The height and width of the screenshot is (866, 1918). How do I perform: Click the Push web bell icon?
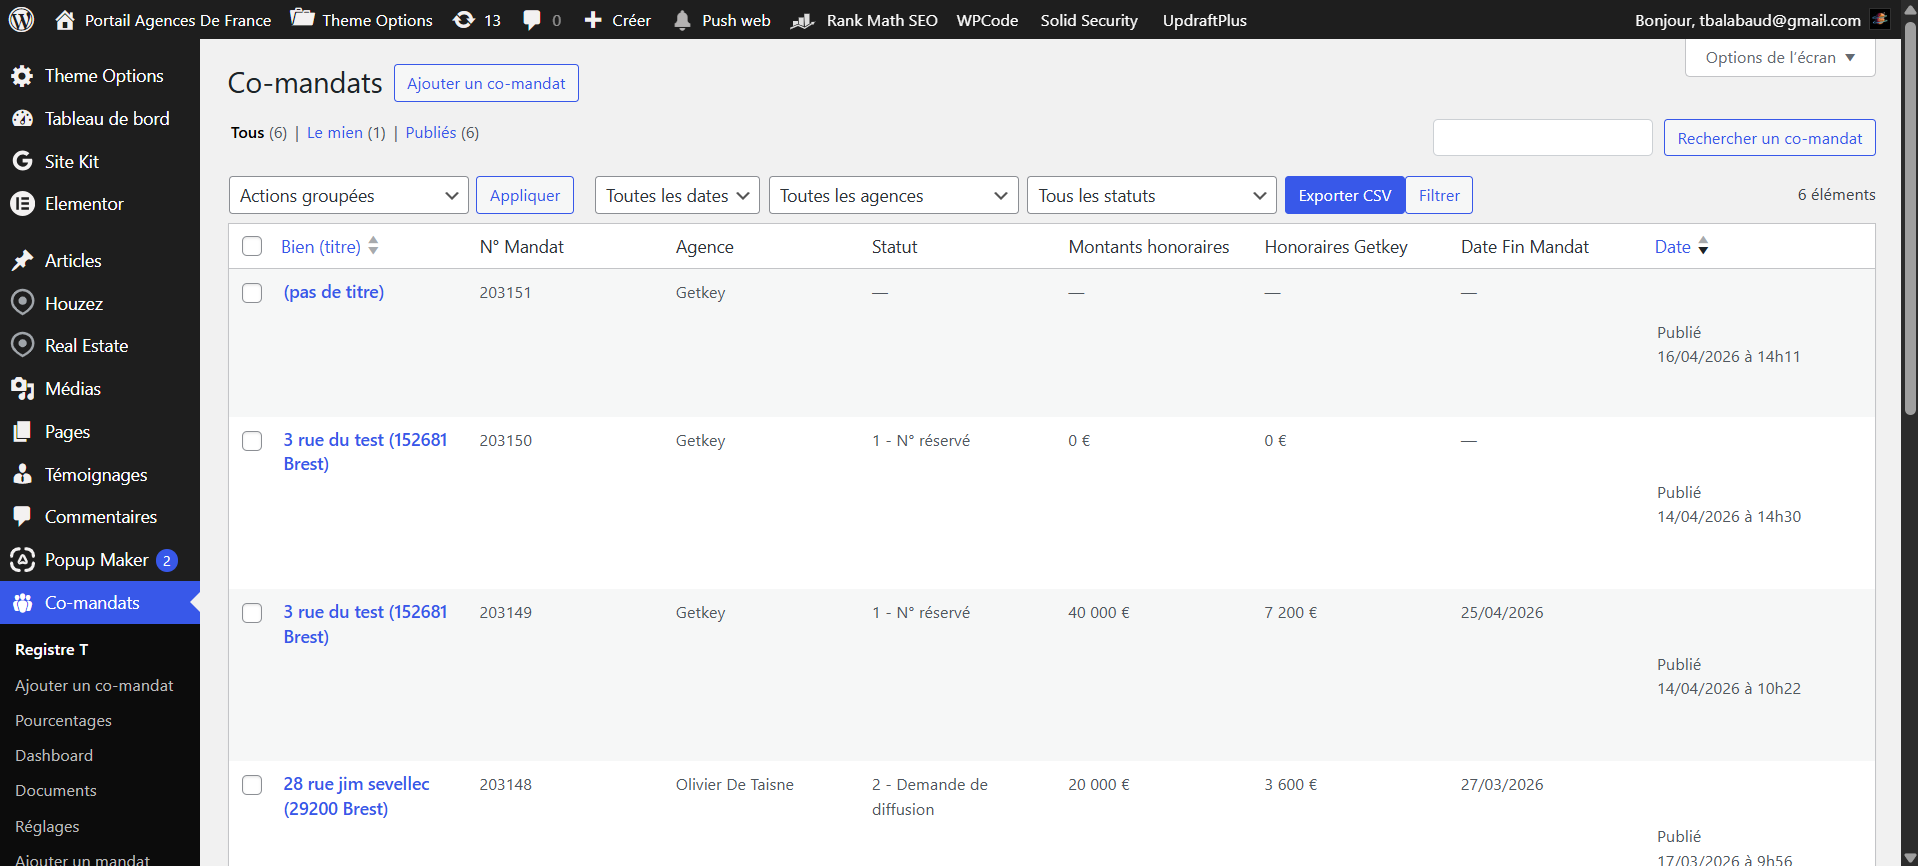[682, 20]
